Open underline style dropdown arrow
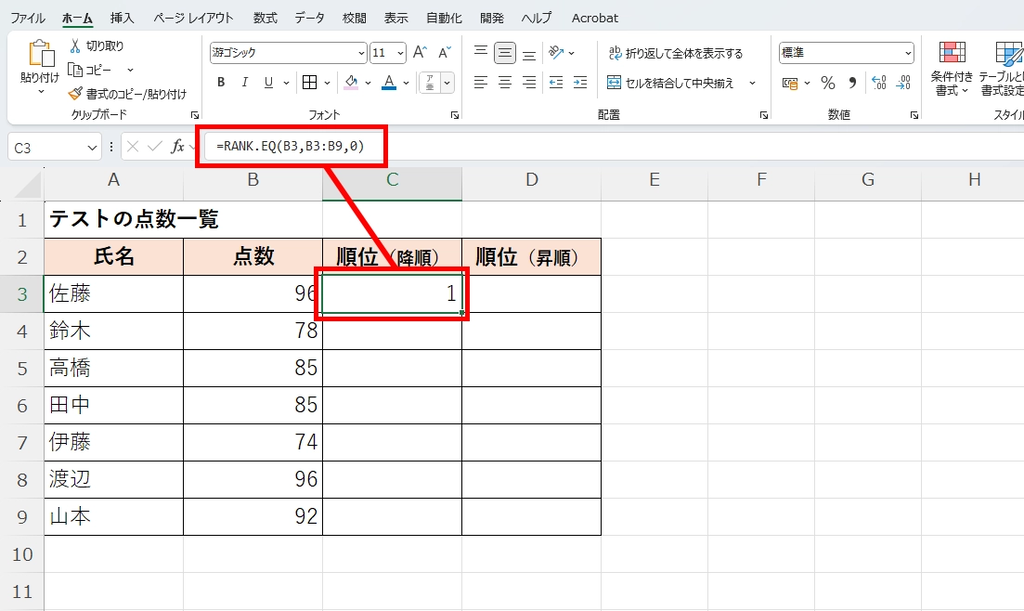 coord(286,83)
